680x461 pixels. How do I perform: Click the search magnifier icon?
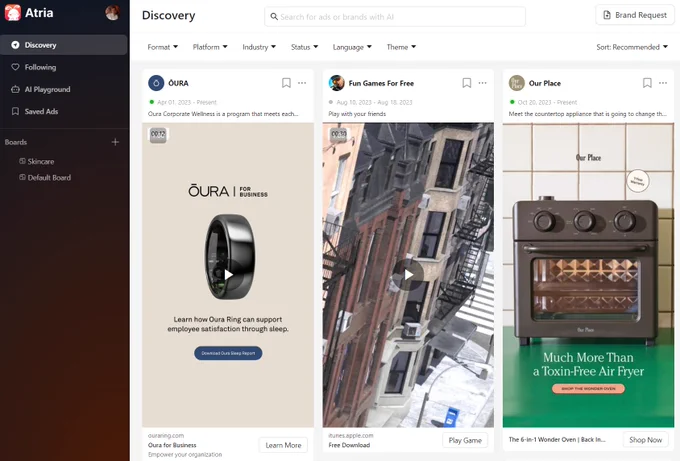274,16
